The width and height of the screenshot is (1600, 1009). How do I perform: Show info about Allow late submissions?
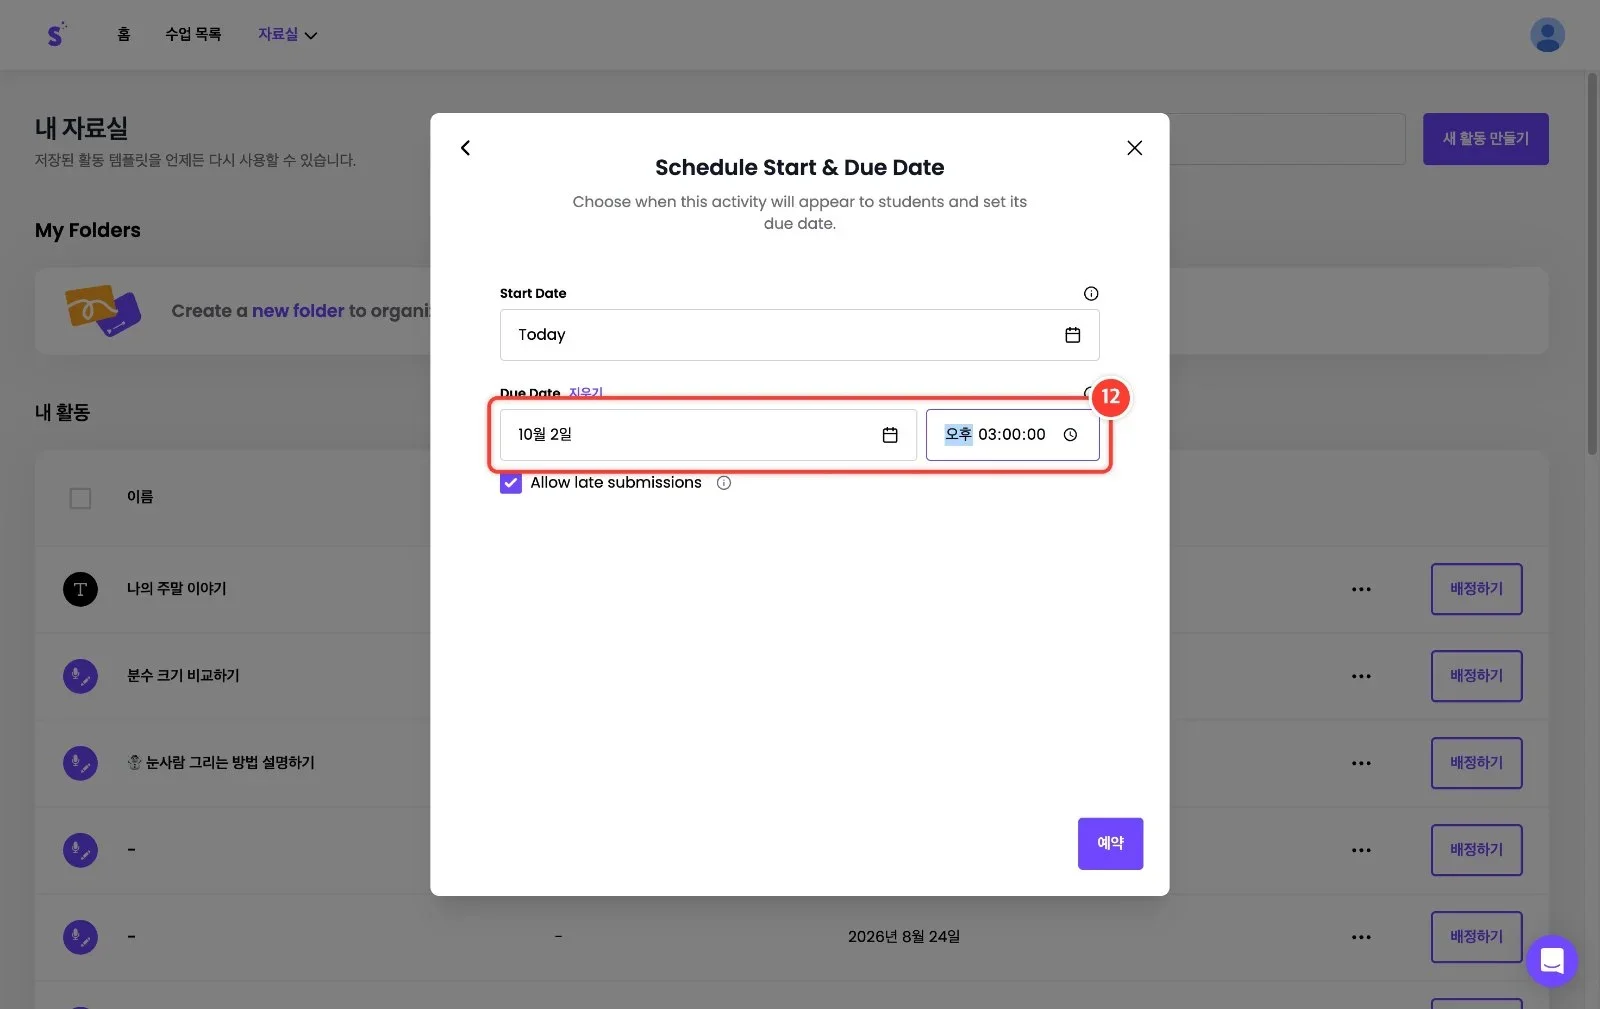(724, 483)
